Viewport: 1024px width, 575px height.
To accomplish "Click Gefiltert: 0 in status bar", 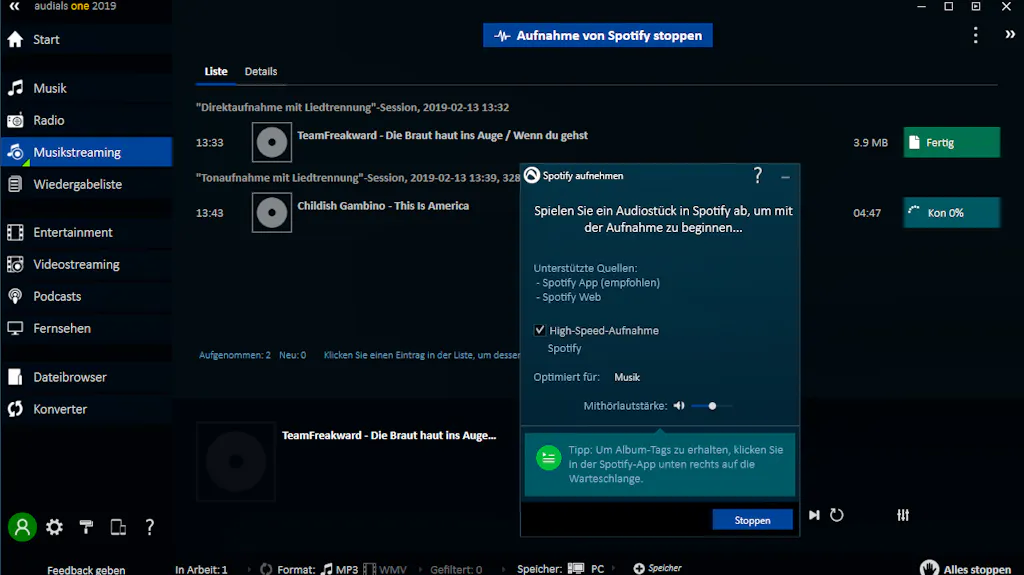I will [x=456, y=570].
